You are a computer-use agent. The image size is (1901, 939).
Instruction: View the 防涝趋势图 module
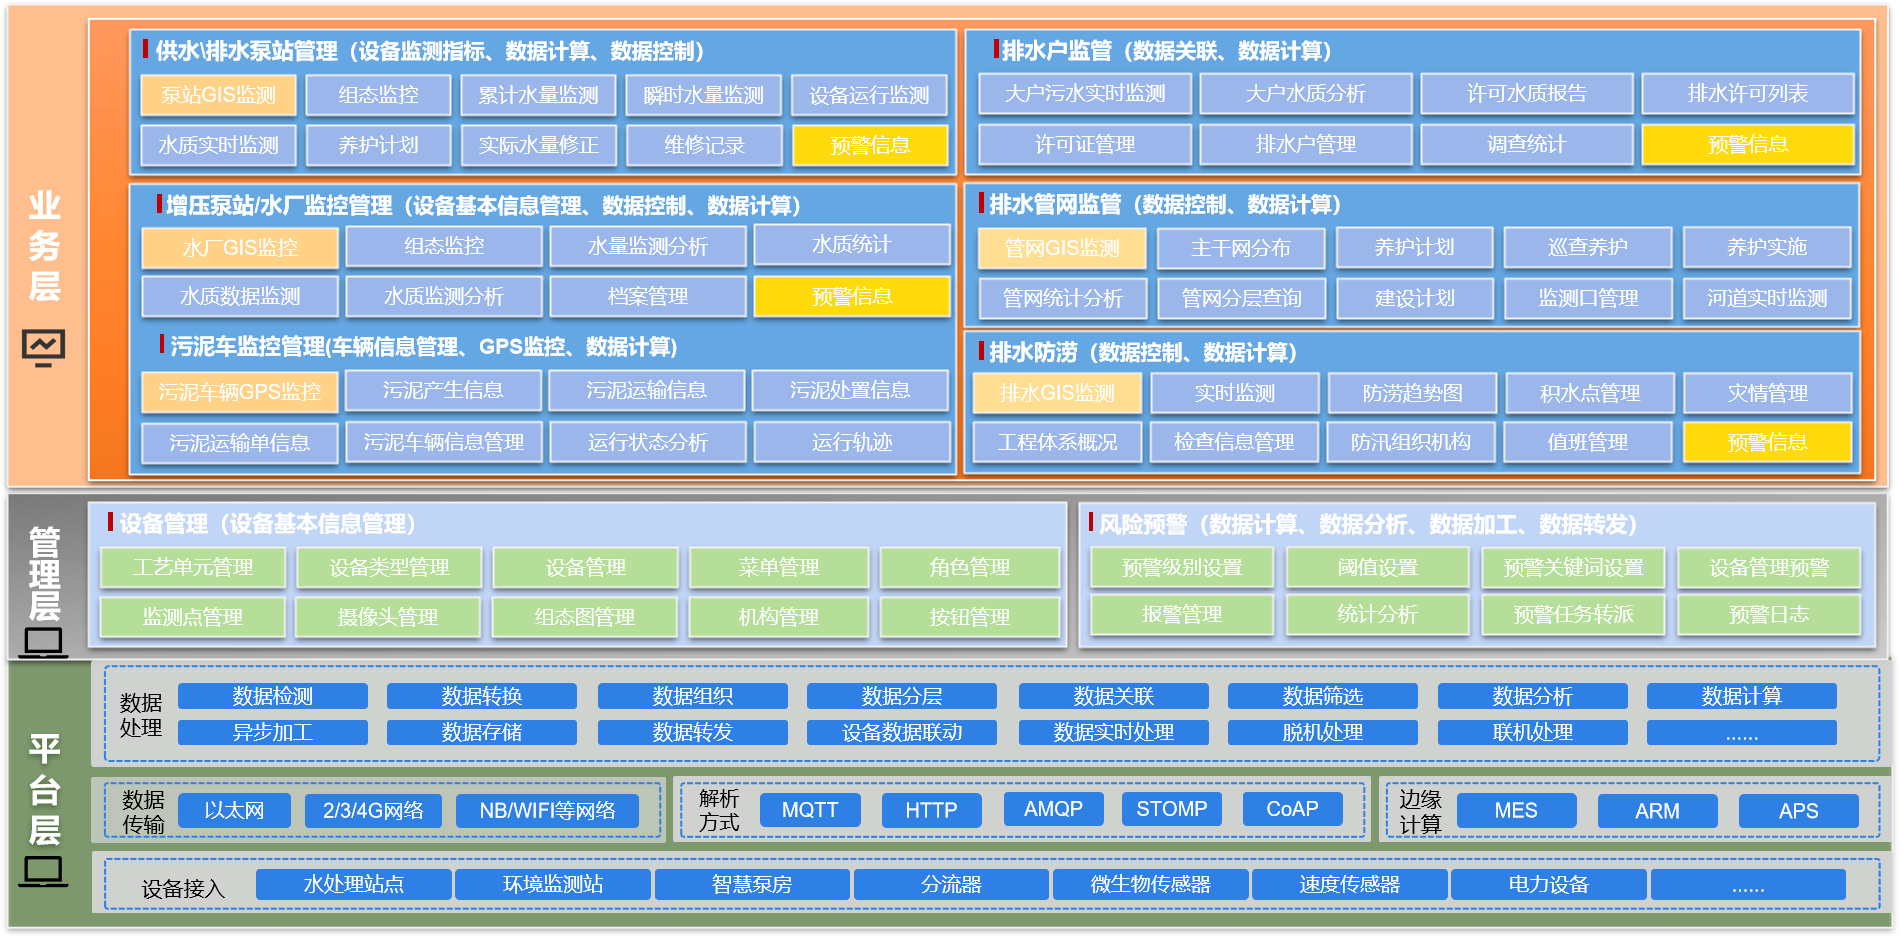click(x=1411, y=393)
